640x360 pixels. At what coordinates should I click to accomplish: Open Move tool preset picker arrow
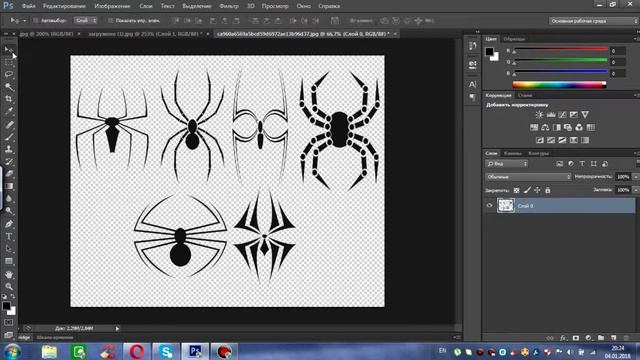coord(24,20)
